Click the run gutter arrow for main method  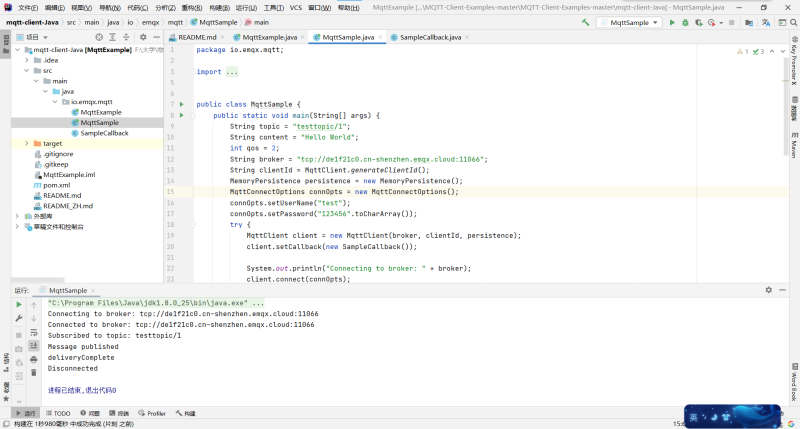(x=182, y=115)
